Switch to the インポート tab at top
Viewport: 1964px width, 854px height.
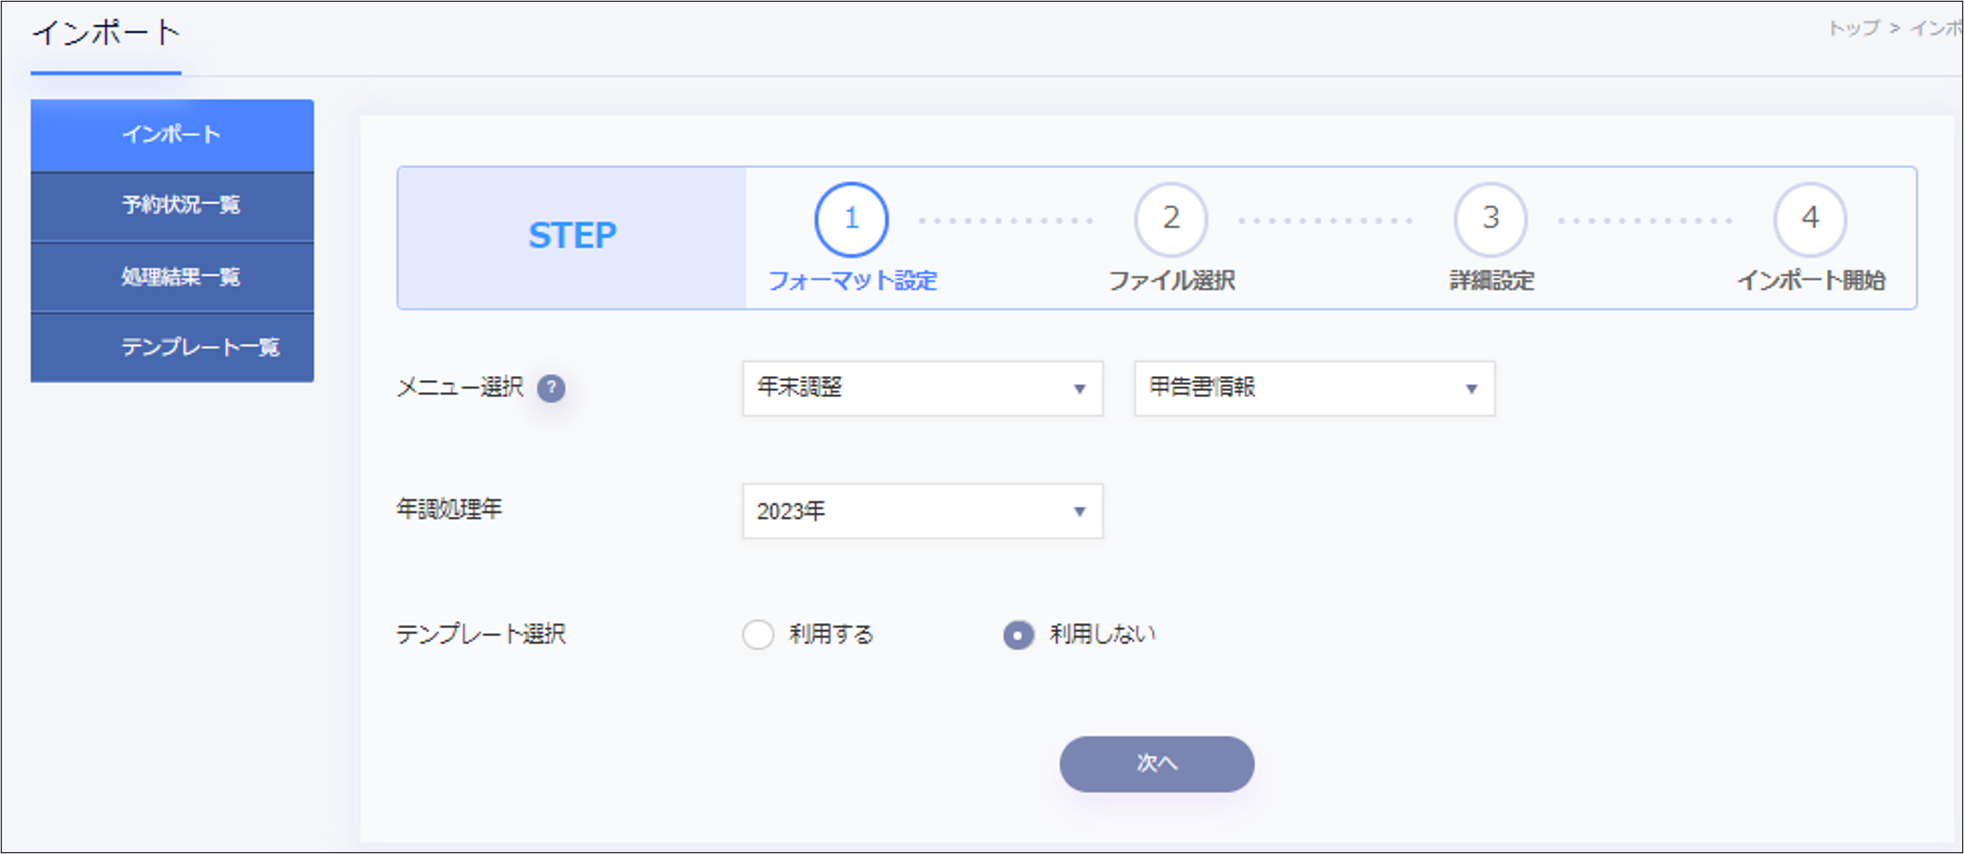pos(105,32)
